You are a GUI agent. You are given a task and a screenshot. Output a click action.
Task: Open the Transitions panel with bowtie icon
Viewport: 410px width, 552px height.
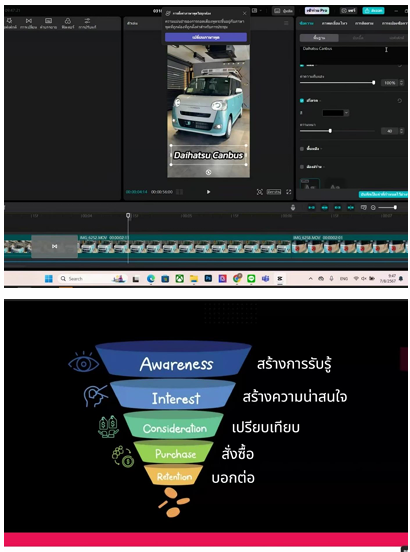pos(29,23)
